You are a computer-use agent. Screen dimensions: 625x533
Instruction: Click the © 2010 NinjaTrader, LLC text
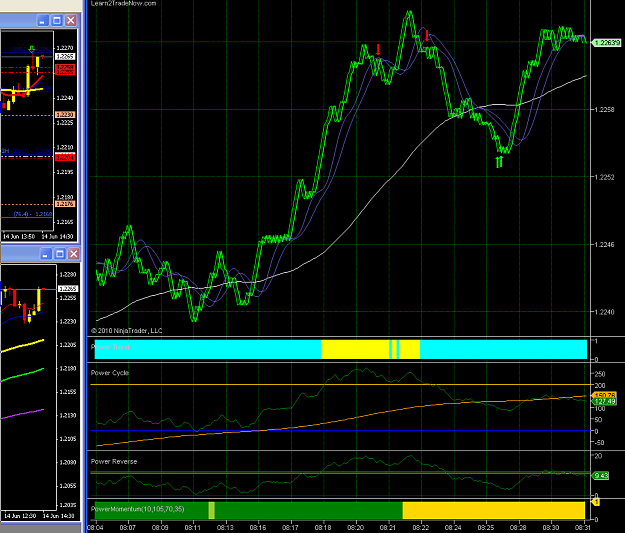click(x=127, y=330)
